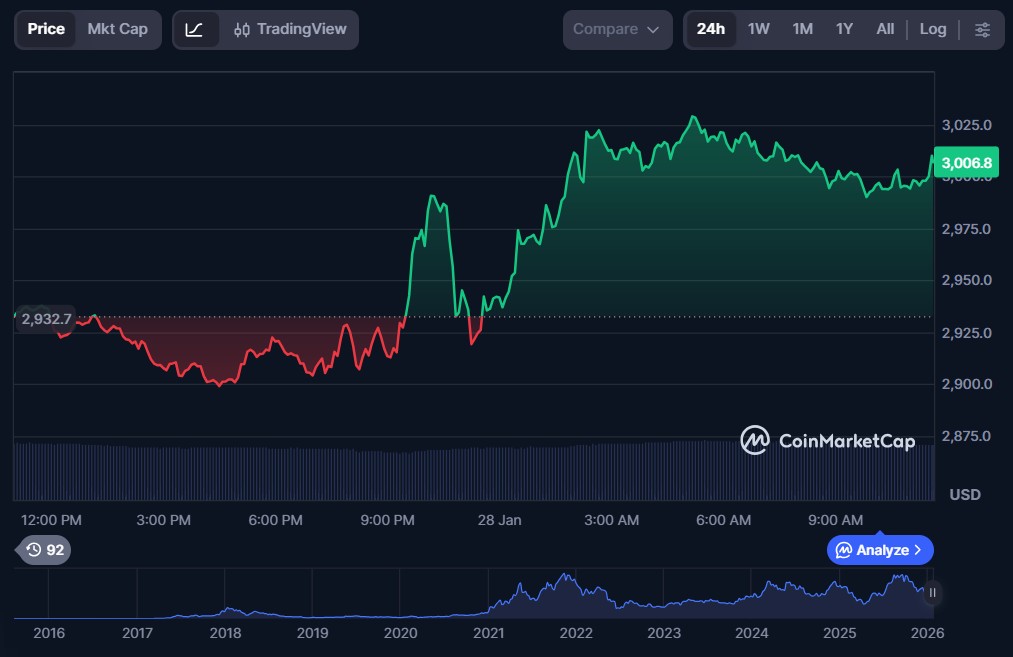Toggle the Log scale option
This screenshot has width=1013, height=657.
[932, 29]
